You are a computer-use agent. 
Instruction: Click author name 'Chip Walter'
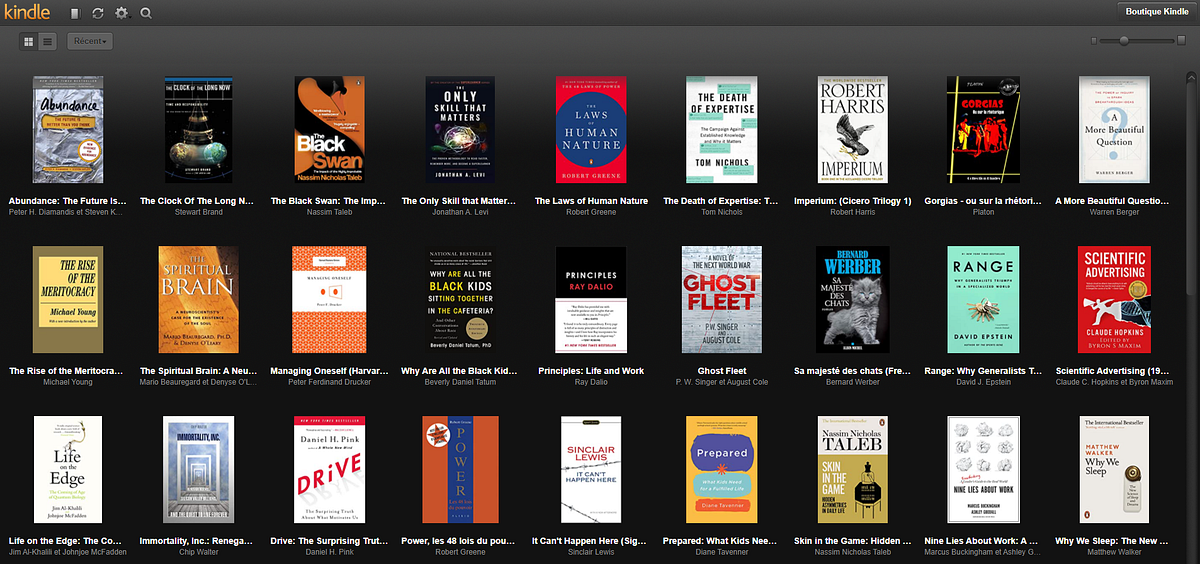click(x=199, y=553)
